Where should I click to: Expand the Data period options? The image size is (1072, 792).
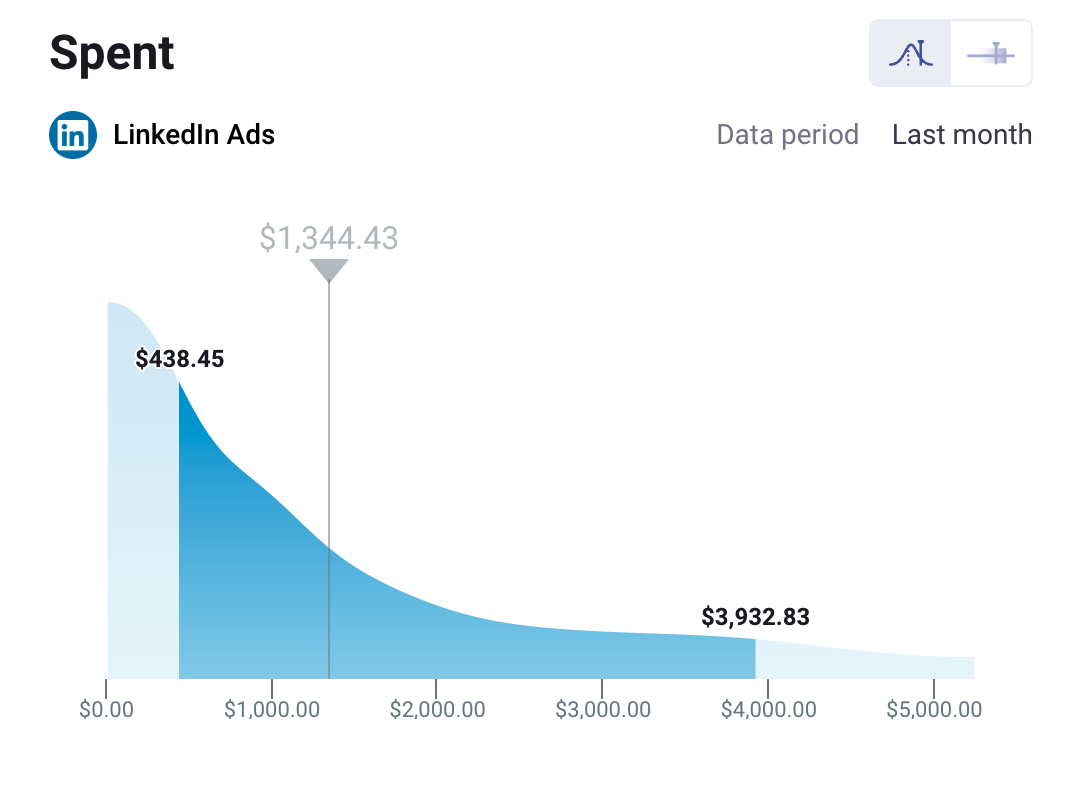click(x=787, y=134)
